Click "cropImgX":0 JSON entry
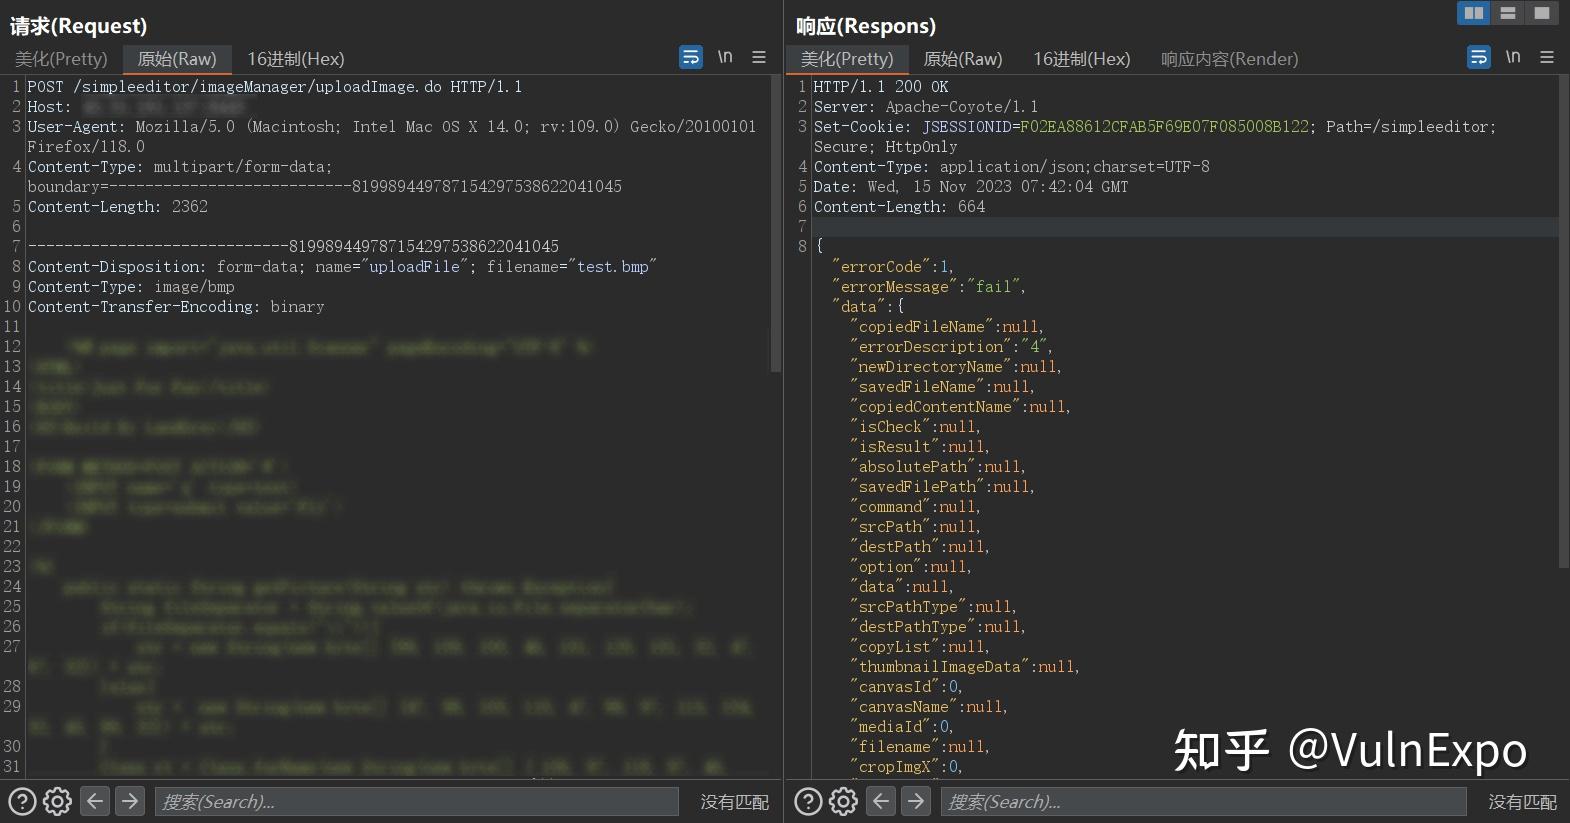 [x=906, y=767]
